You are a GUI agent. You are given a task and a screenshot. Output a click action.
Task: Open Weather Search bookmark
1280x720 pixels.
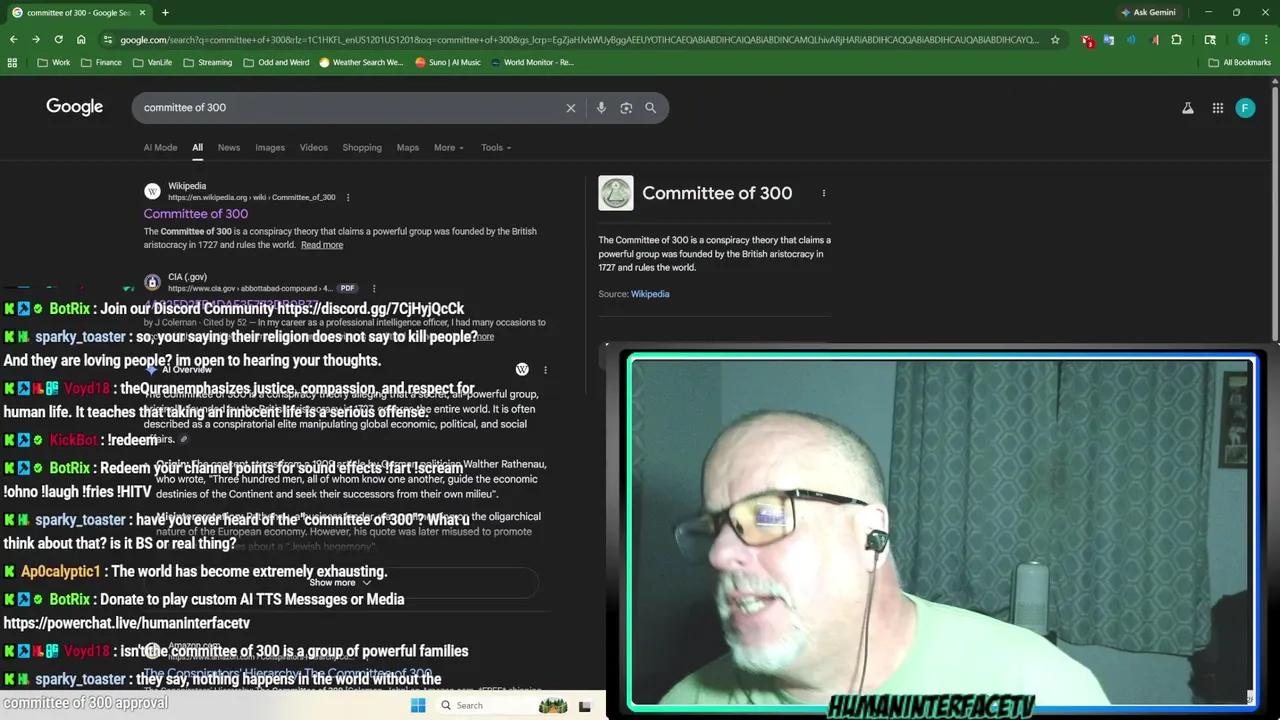361,62
